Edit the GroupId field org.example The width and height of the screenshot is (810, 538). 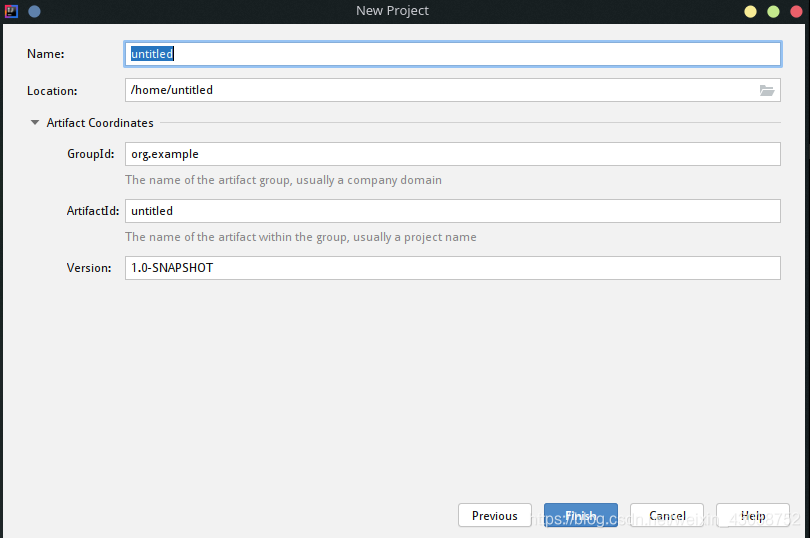[453, 154]
